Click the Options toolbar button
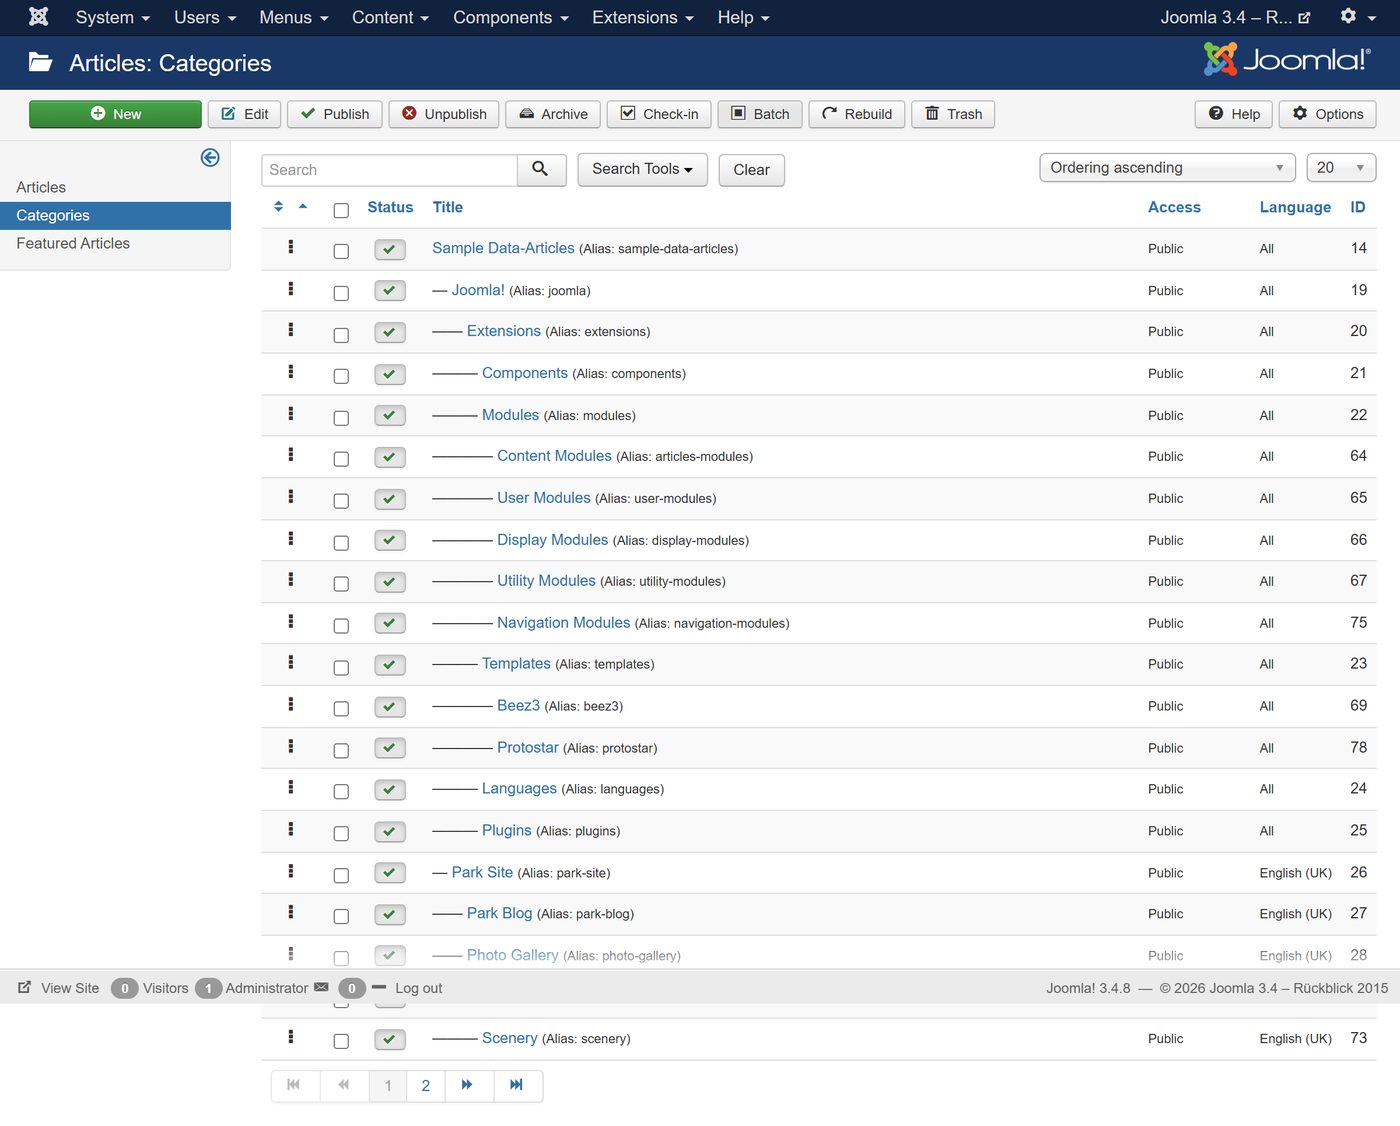1400x1126 pixels. pyautogui.click(x=1328, y=114)
